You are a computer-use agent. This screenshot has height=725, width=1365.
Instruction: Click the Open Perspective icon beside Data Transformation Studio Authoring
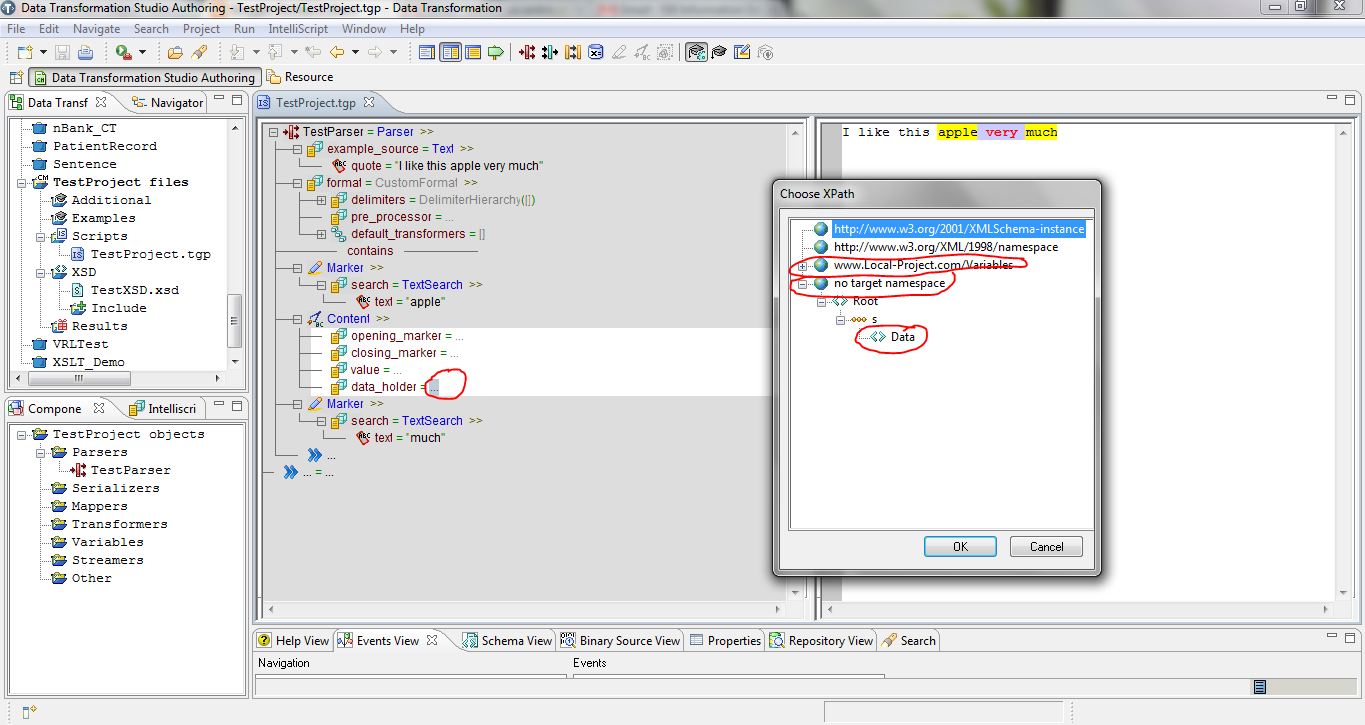click(16, 77)
